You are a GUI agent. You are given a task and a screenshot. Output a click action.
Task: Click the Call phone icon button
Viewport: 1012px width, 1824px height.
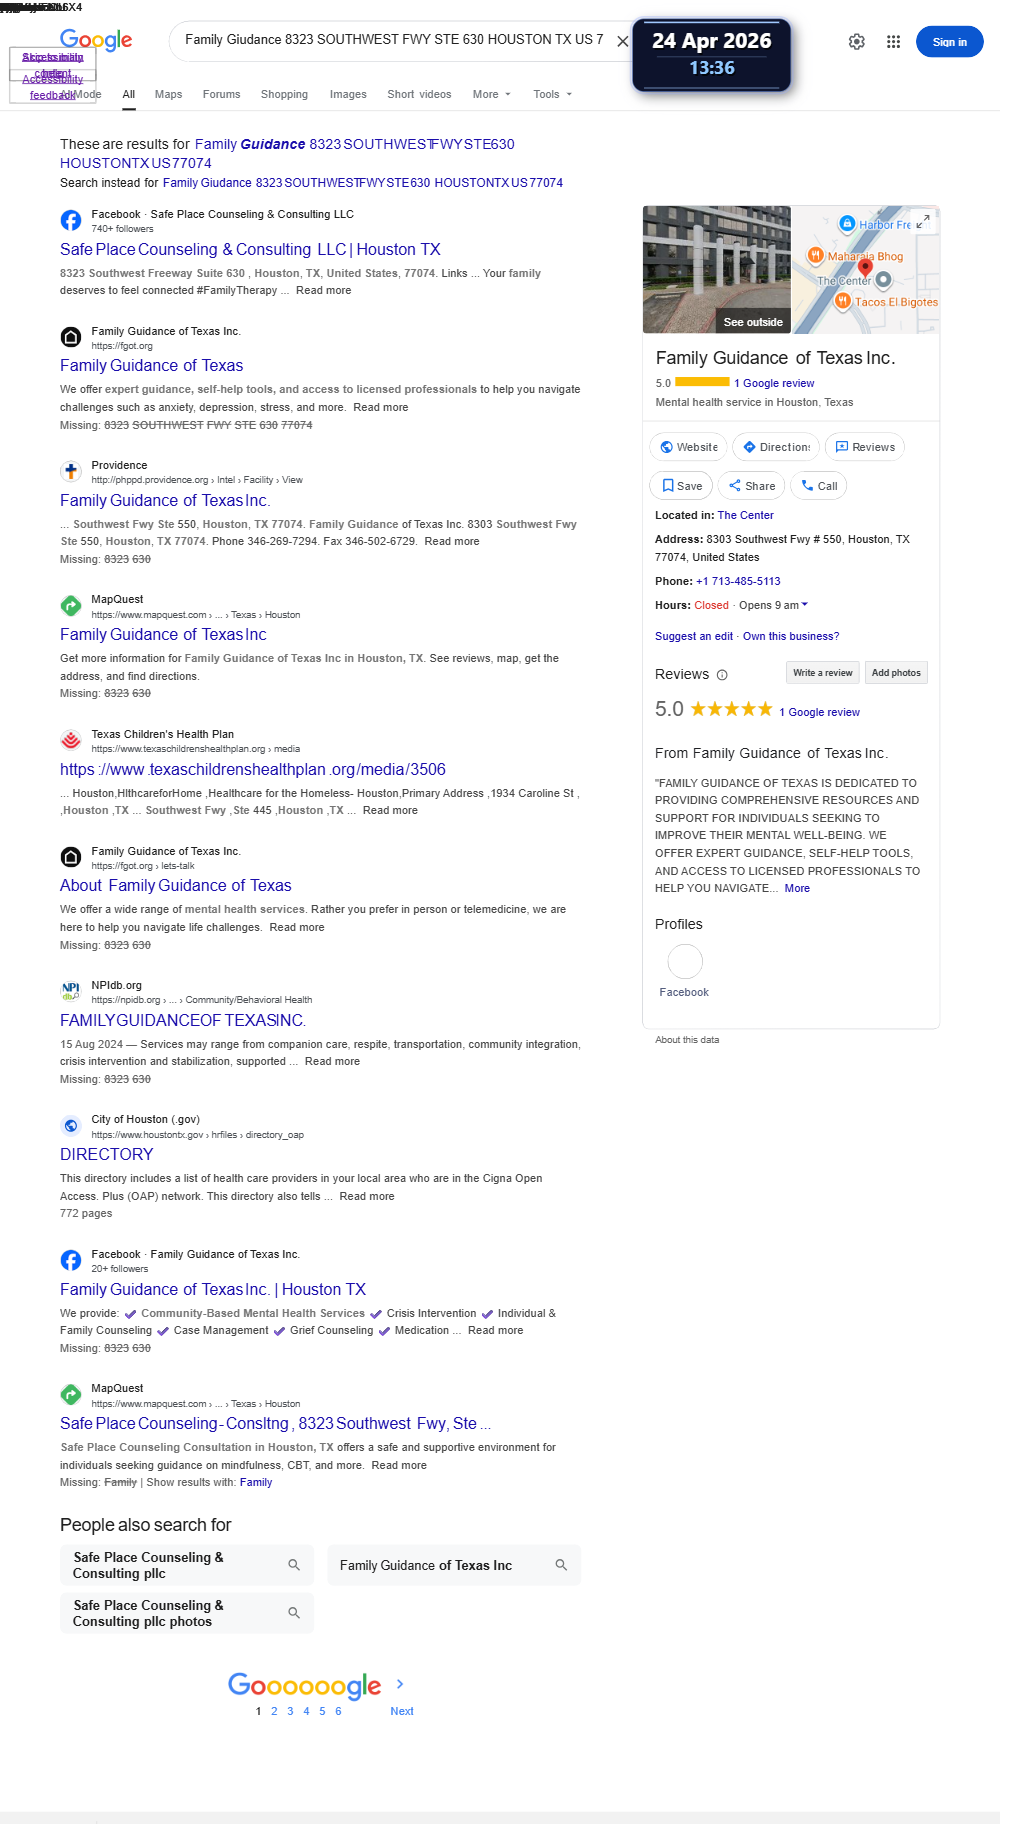point(819,486)
